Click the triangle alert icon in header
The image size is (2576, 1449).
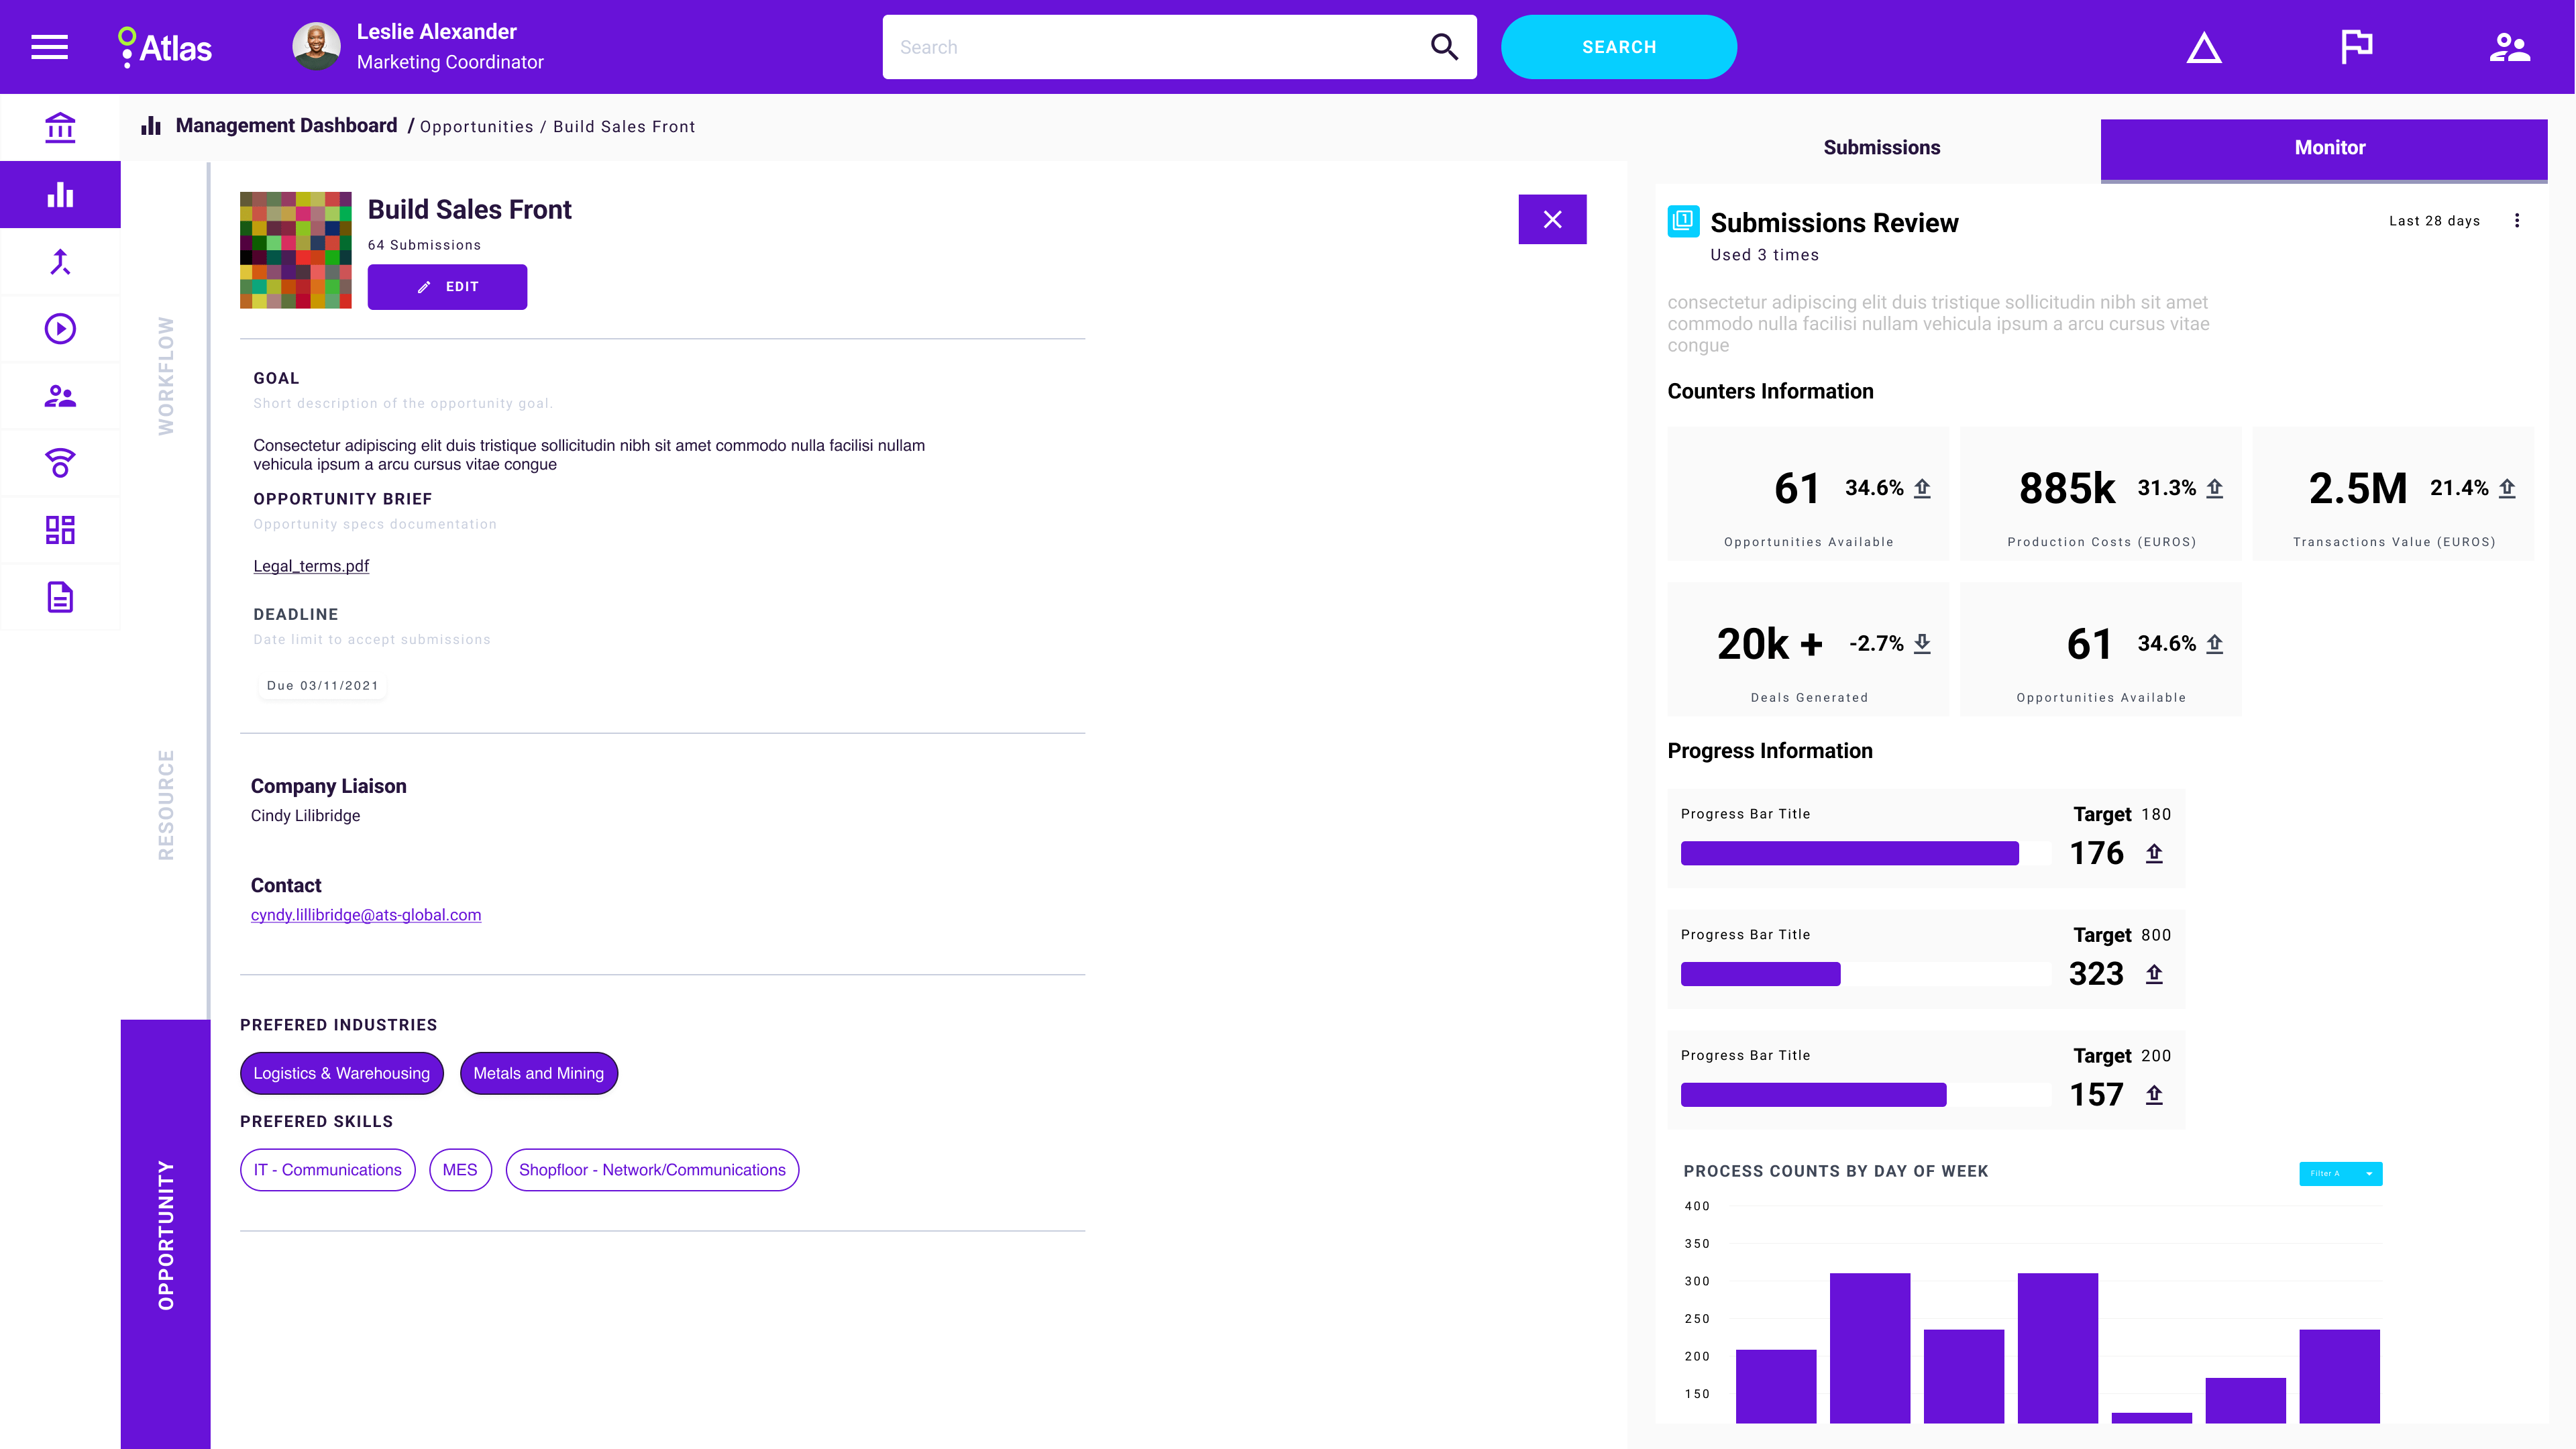(x=2204, y=47)
